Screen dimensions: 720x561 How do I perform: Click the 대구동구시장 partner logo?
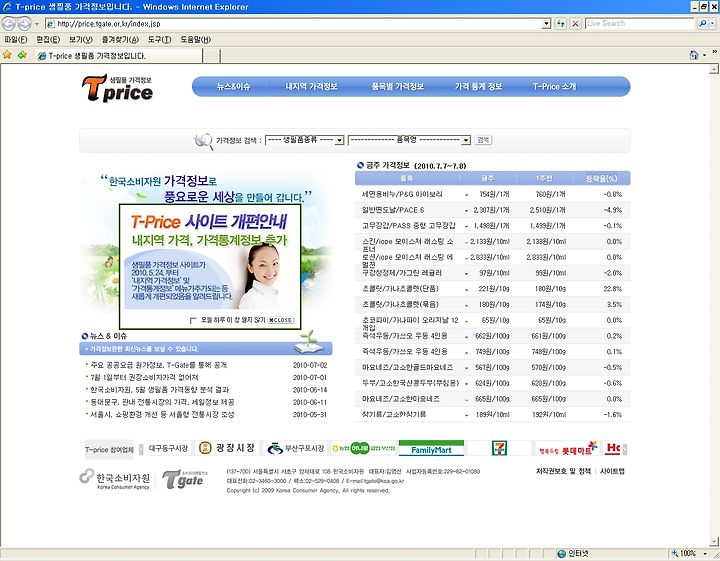click(168, 448)
